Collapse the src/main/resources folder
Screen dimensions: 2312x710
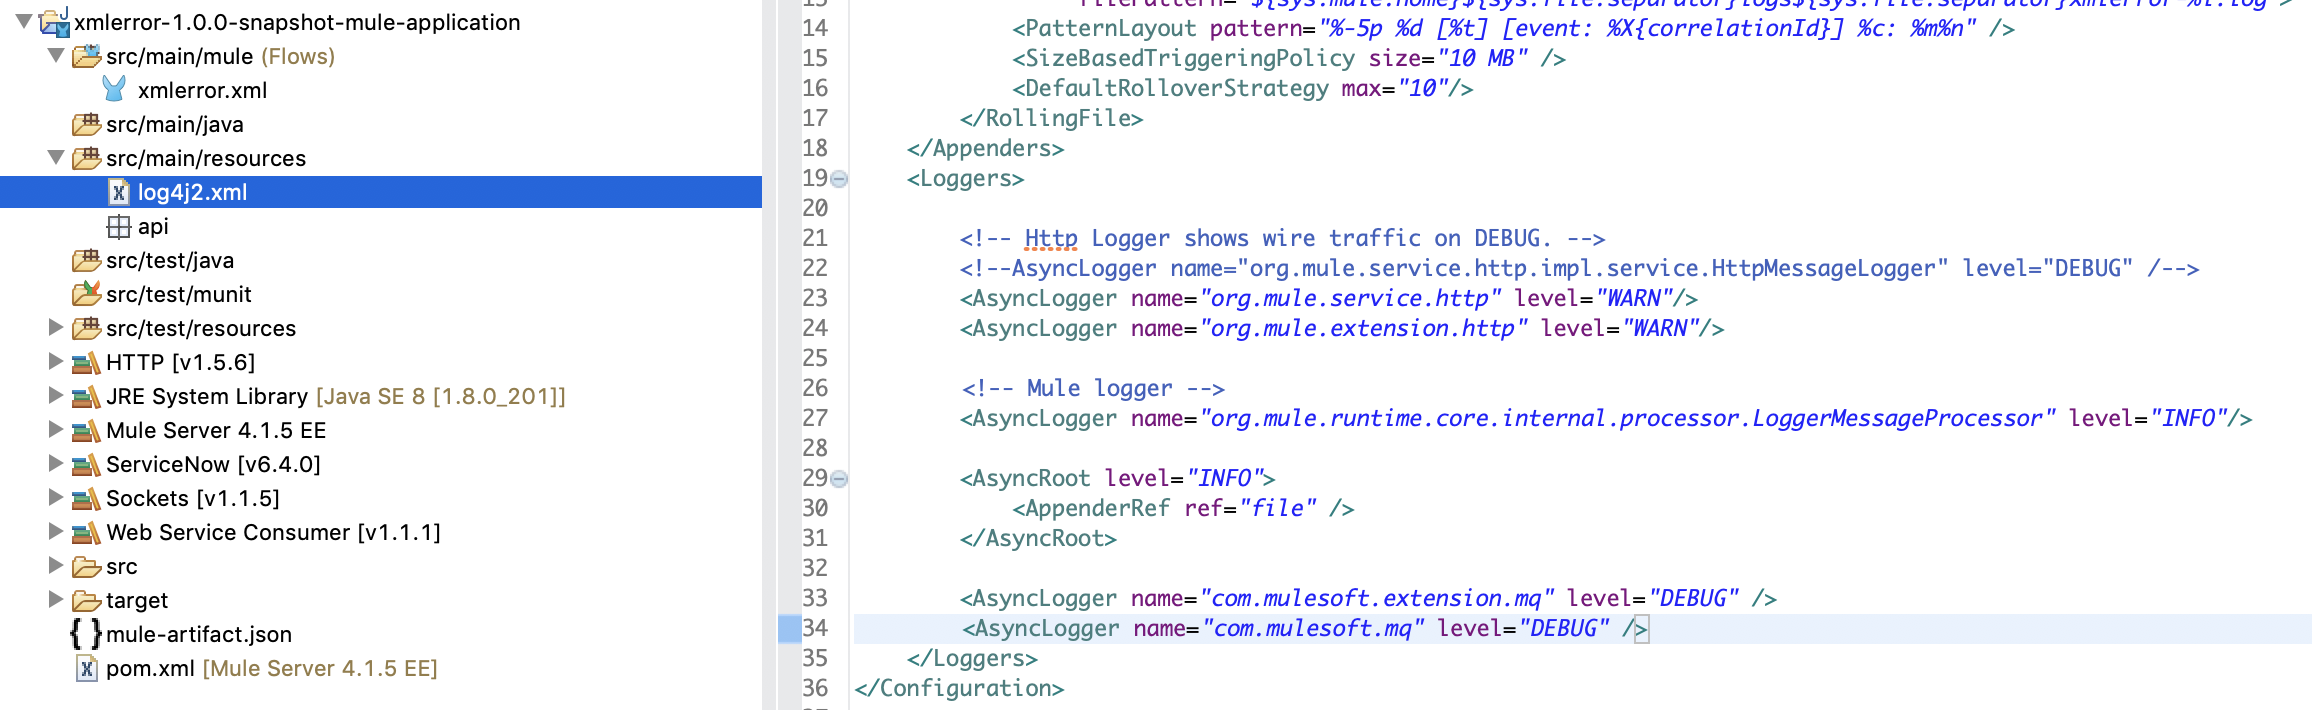click(x=56, y=158)
